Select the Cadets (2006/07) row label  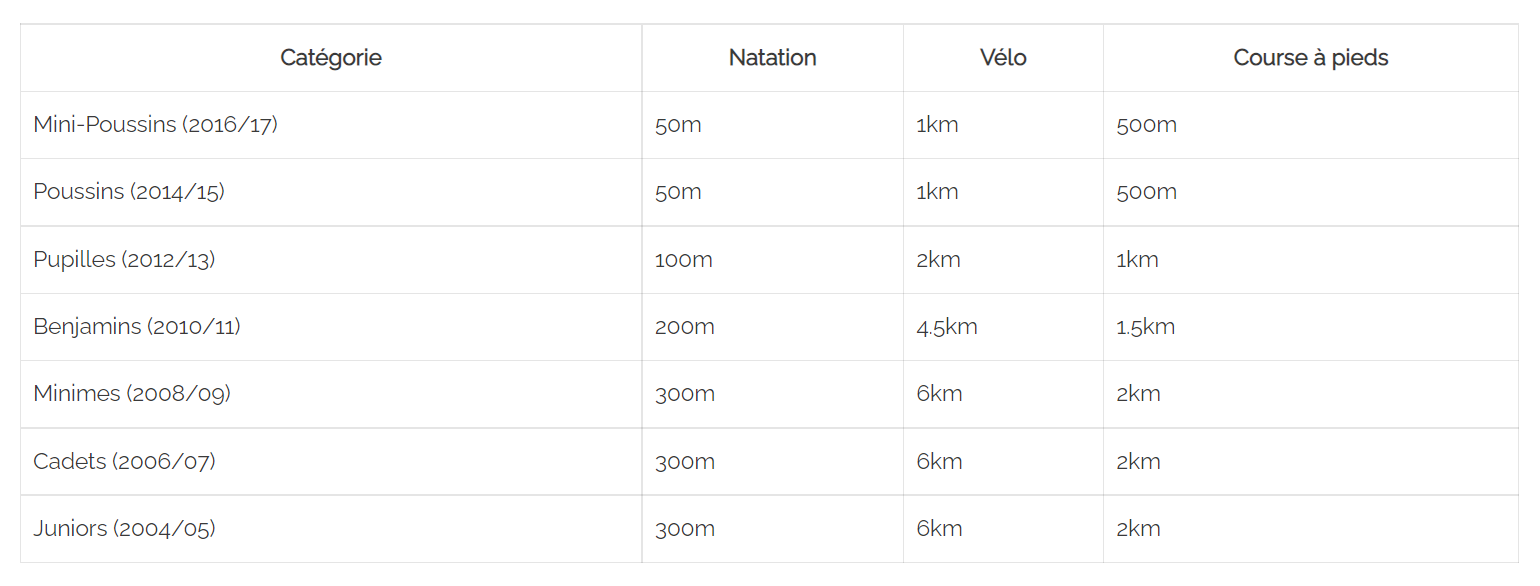tap(124, 462)
